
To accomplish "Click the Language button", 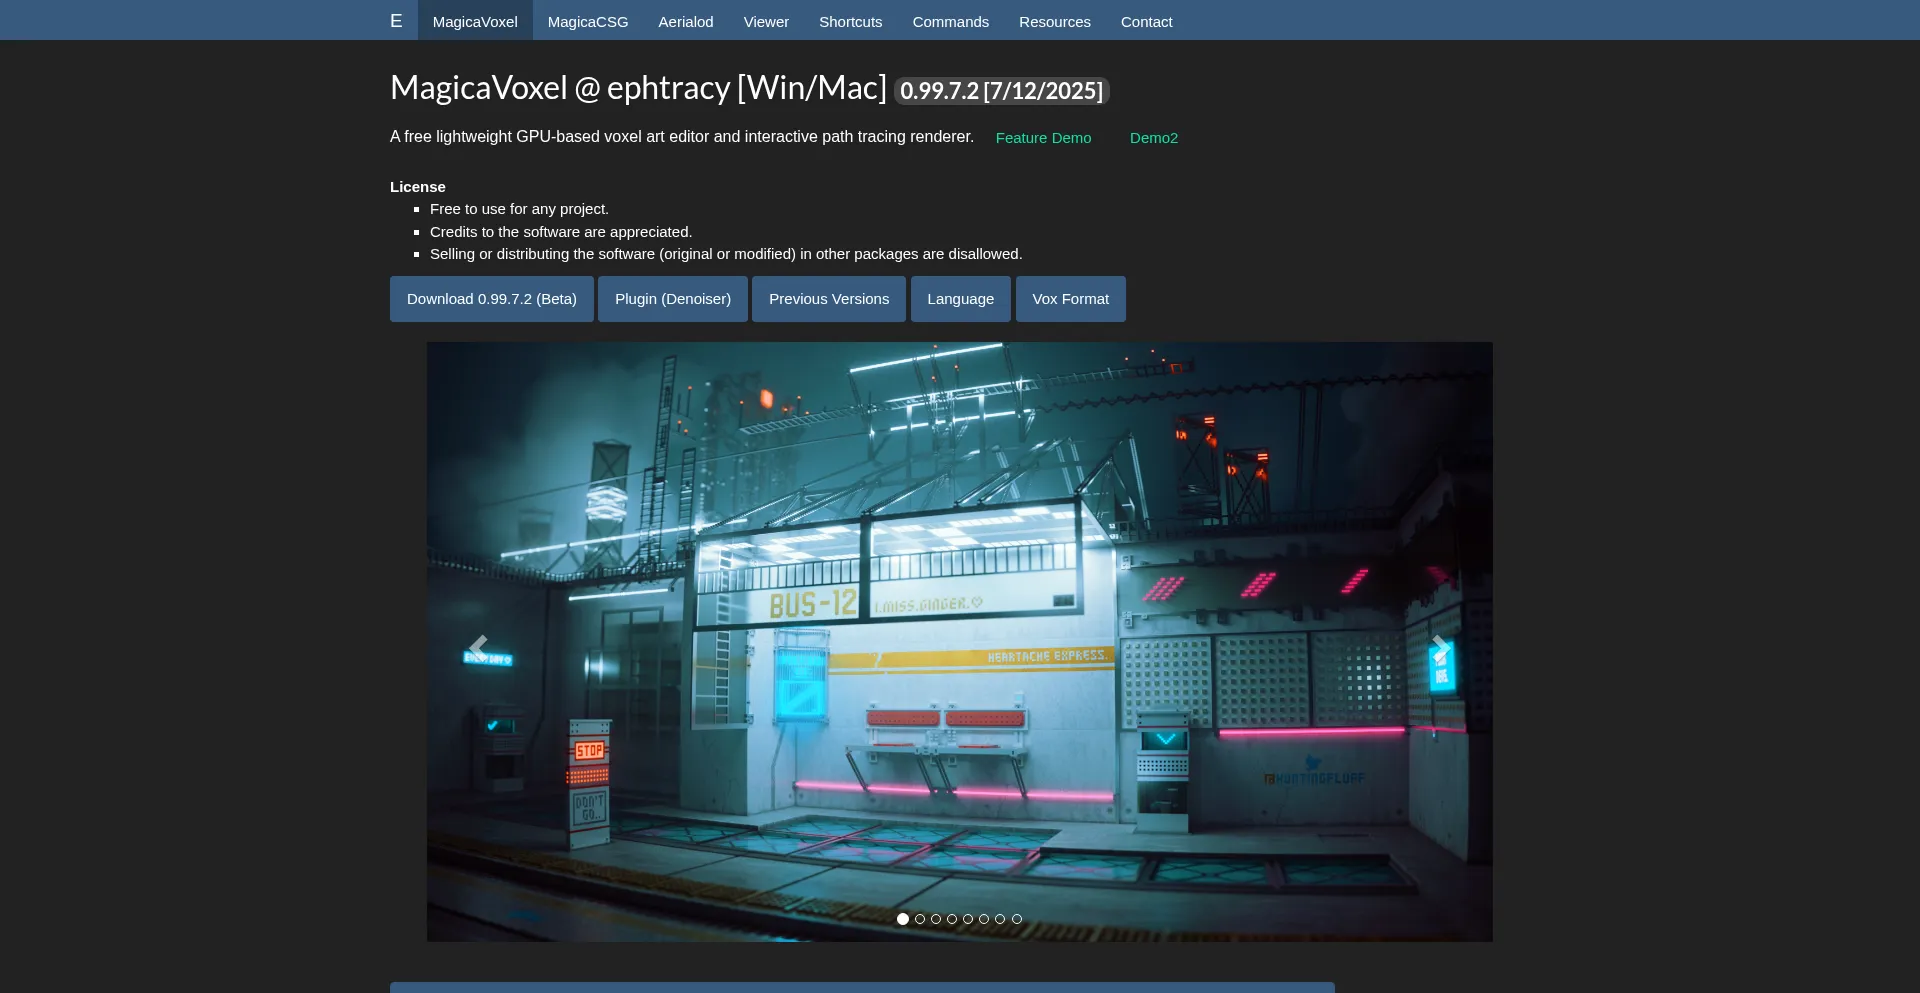I will 961,299.
